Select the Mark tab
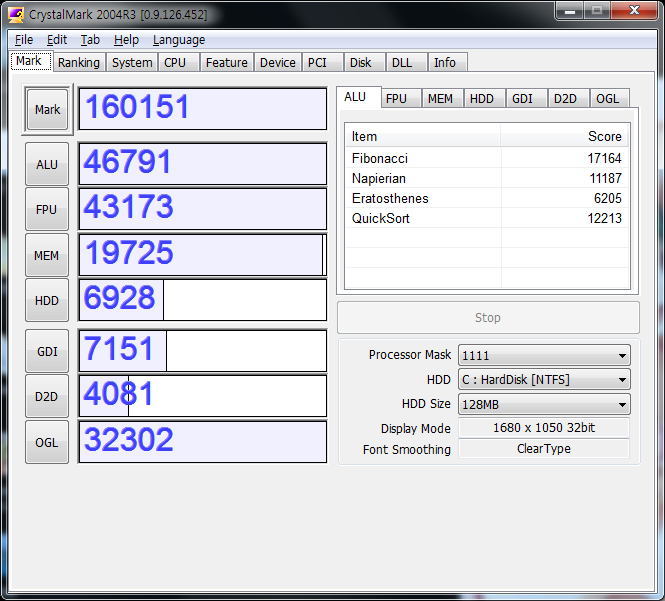The height and width of the screenshot is (601, 665). coord(30,61)
